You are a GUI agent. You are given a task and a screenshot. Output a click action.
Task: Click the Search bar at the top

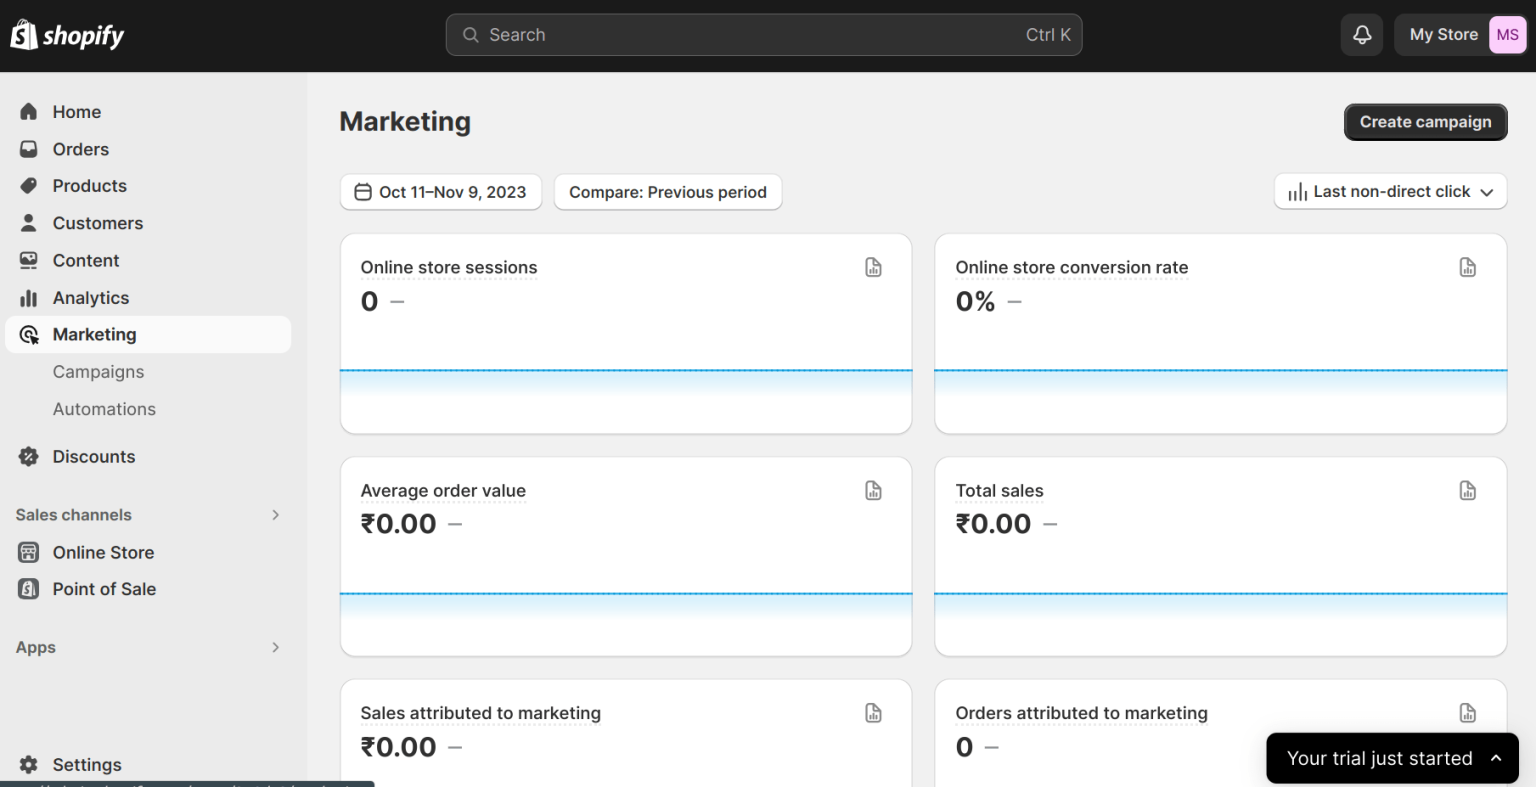click(x=764, y=34)
